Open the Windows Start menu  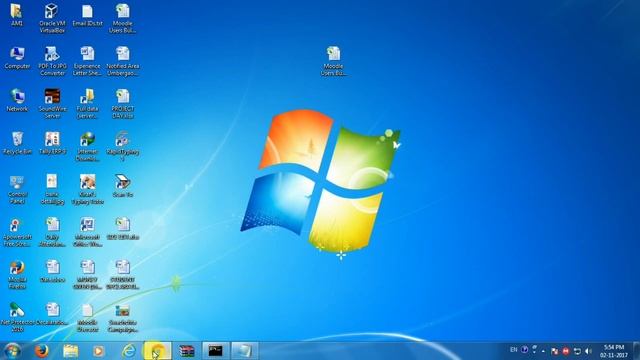(12, 351)
